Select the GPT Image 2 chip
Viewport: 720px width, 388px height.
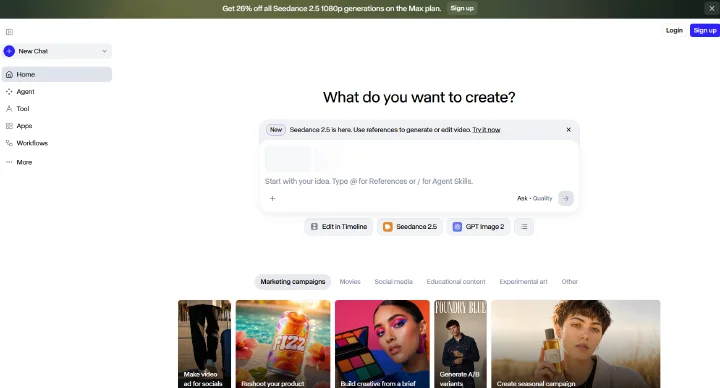478,227
